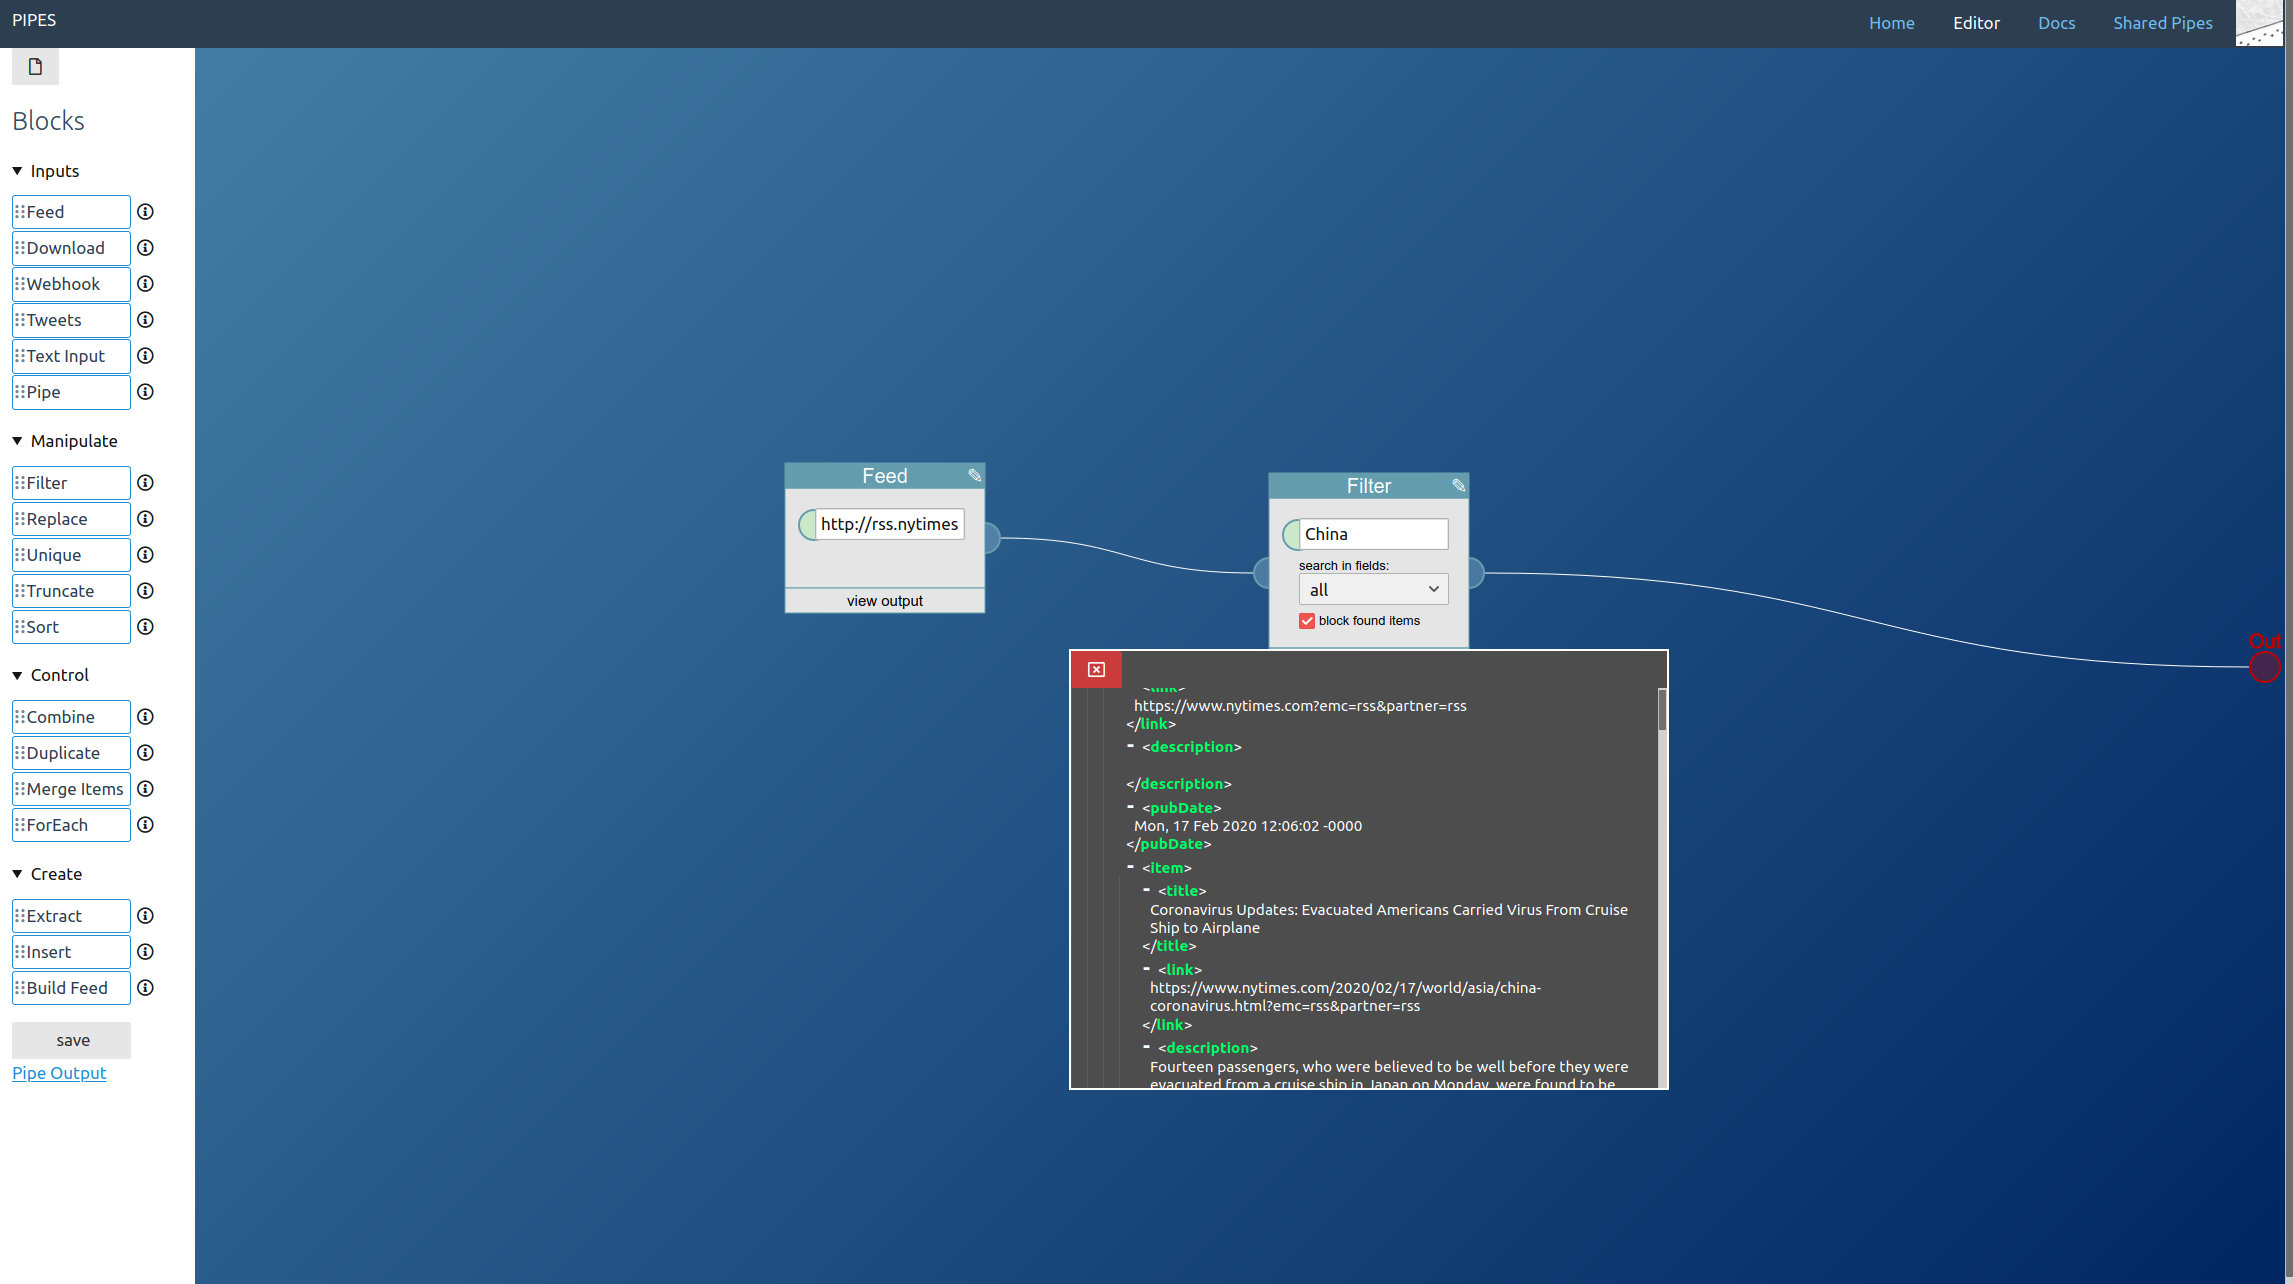Show info for the Sort block
Image resolution: width=2294 pixels, height=1284 pixels.
click(x=145, y=627)
